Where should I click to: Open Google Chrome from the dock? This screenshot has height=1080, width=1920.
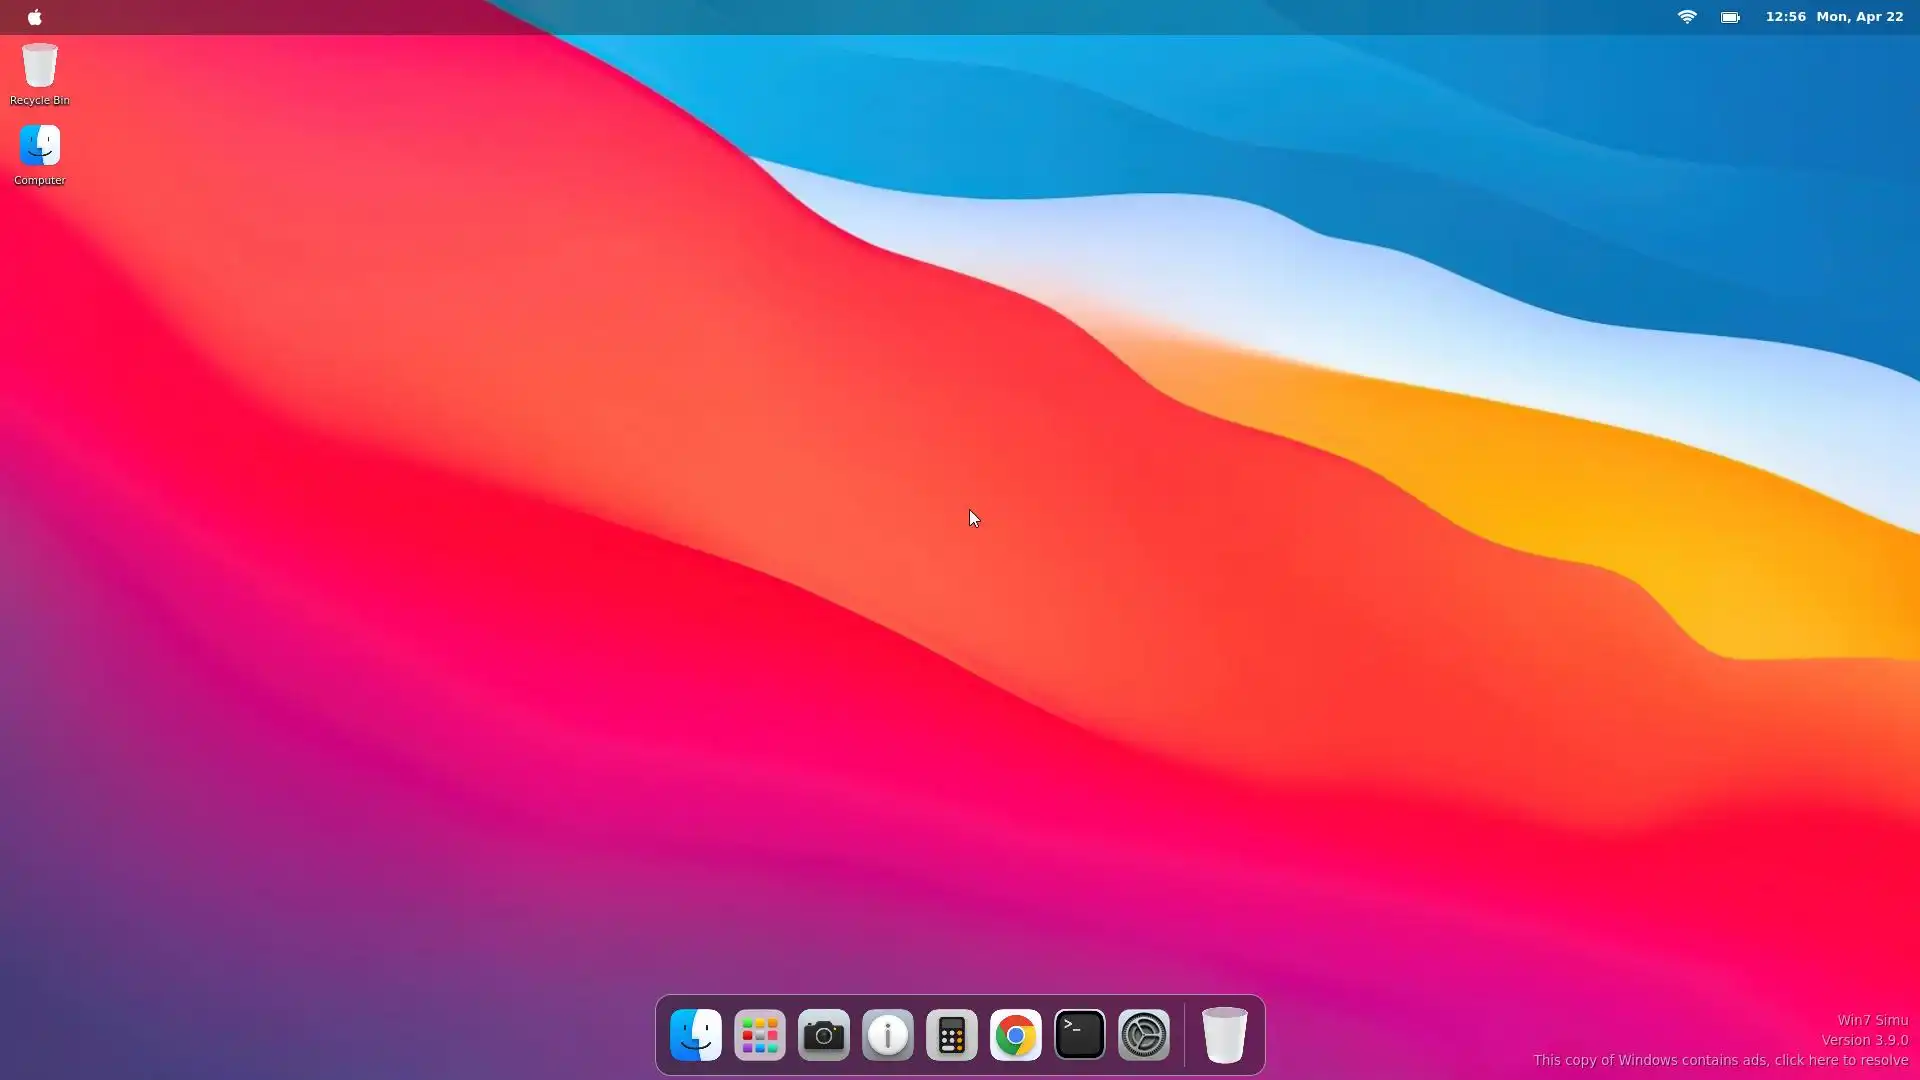1016,1035
